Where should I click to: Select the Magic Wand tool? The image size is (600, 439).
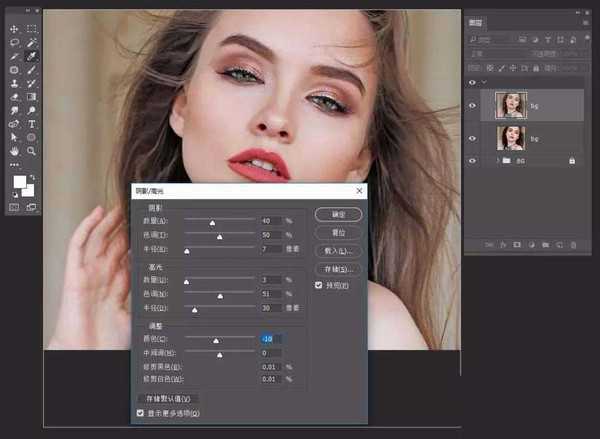[x=32, y=43]
